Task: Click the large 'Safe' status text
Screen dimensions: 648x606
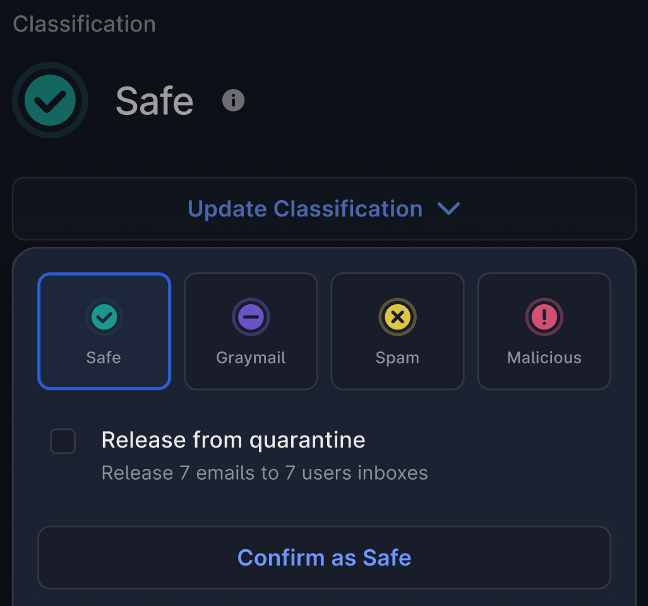Action: point(155,101)
